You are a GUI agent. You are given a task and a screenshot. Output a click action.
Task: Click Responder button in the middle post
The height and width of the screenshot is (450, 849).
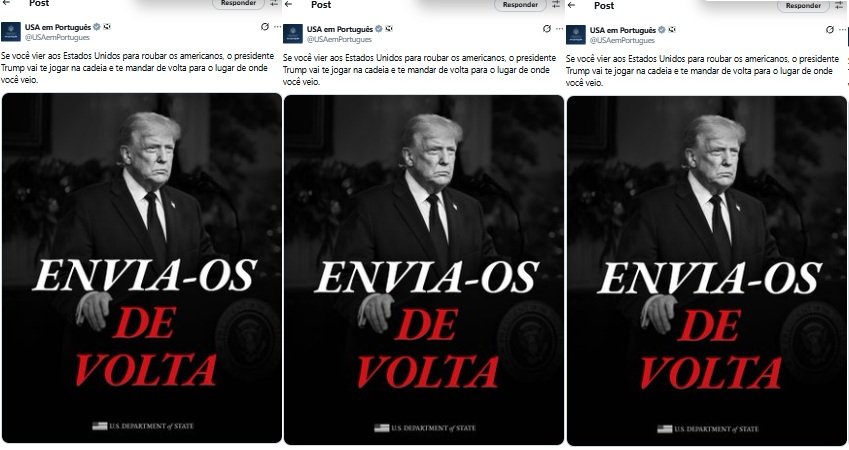click(520, 5)
